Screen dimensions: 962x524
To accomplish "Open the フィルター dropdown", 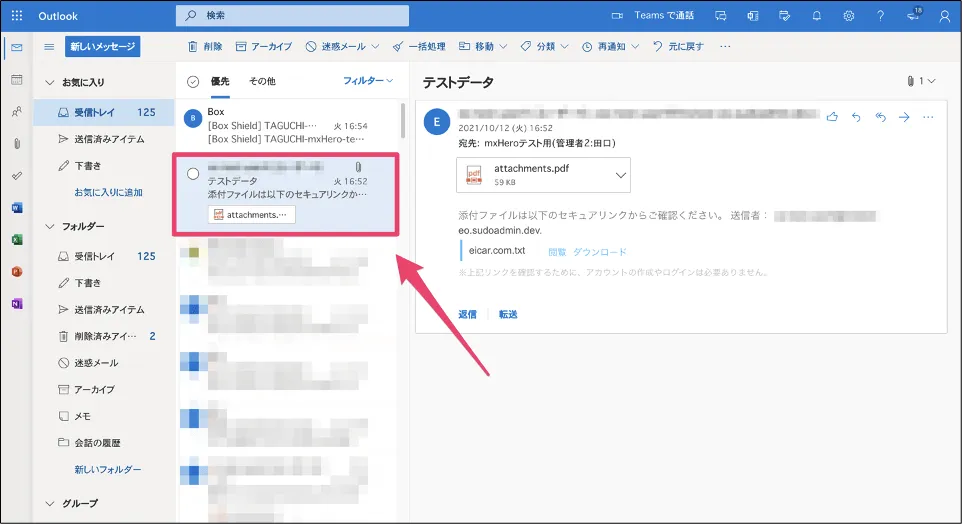I will (368, 81).
